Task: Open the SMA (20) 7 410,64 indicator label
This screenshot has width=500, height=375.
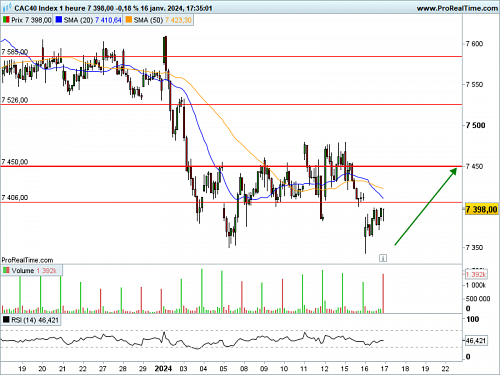Action: pyautogui.click(x=92, y=20)
